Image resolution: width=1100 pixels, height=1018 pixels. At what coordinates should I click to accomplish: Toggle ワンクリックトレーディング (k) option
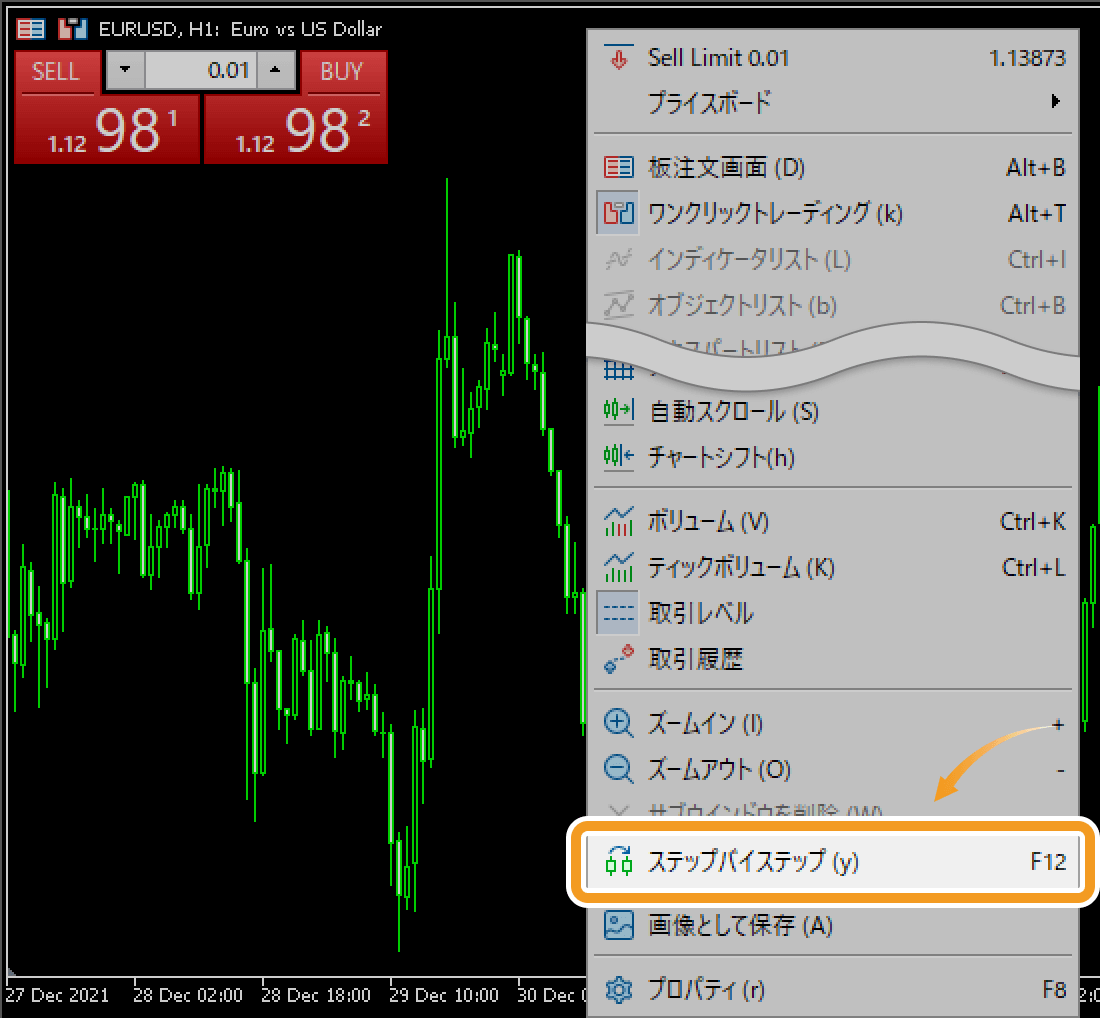[833, 213]
